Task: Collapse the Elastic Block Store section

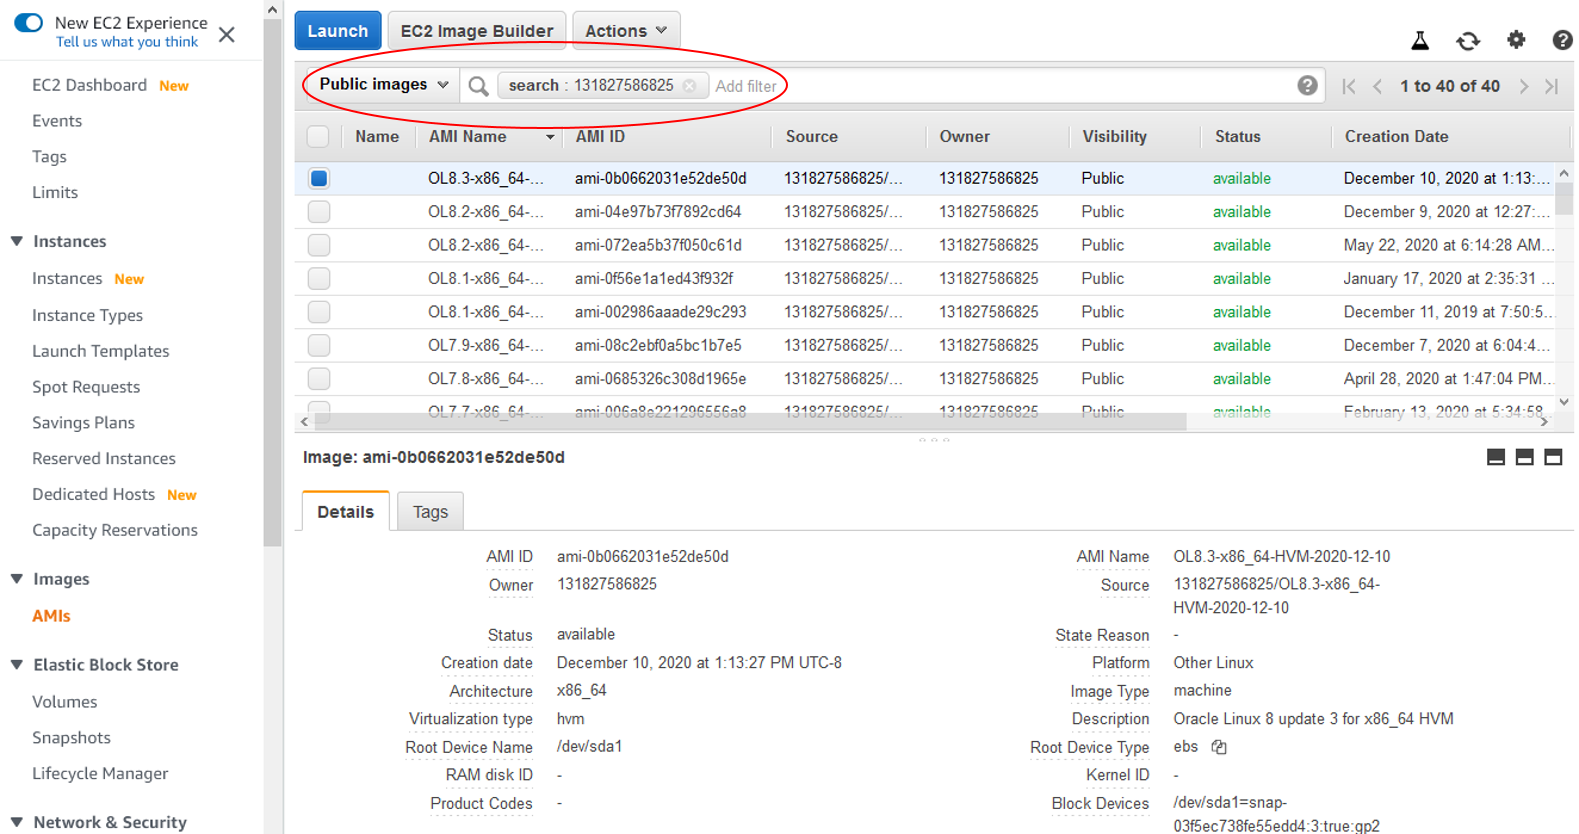Action: click(17, 665)
